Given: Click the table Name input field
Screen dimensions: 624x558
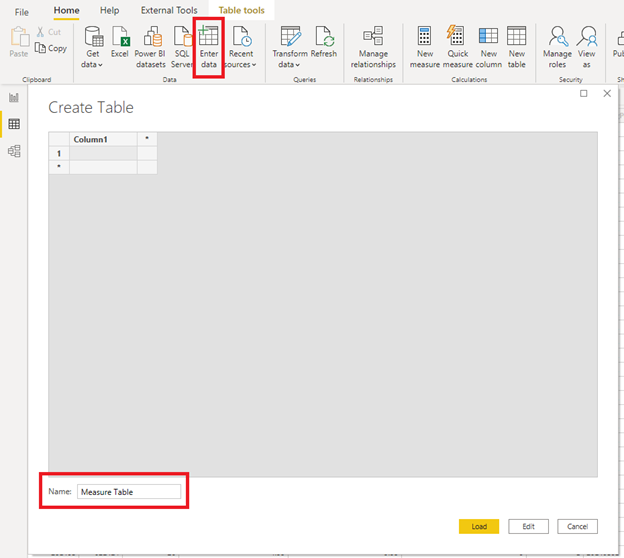Looking at the screenshot, I should pos(129,492).
